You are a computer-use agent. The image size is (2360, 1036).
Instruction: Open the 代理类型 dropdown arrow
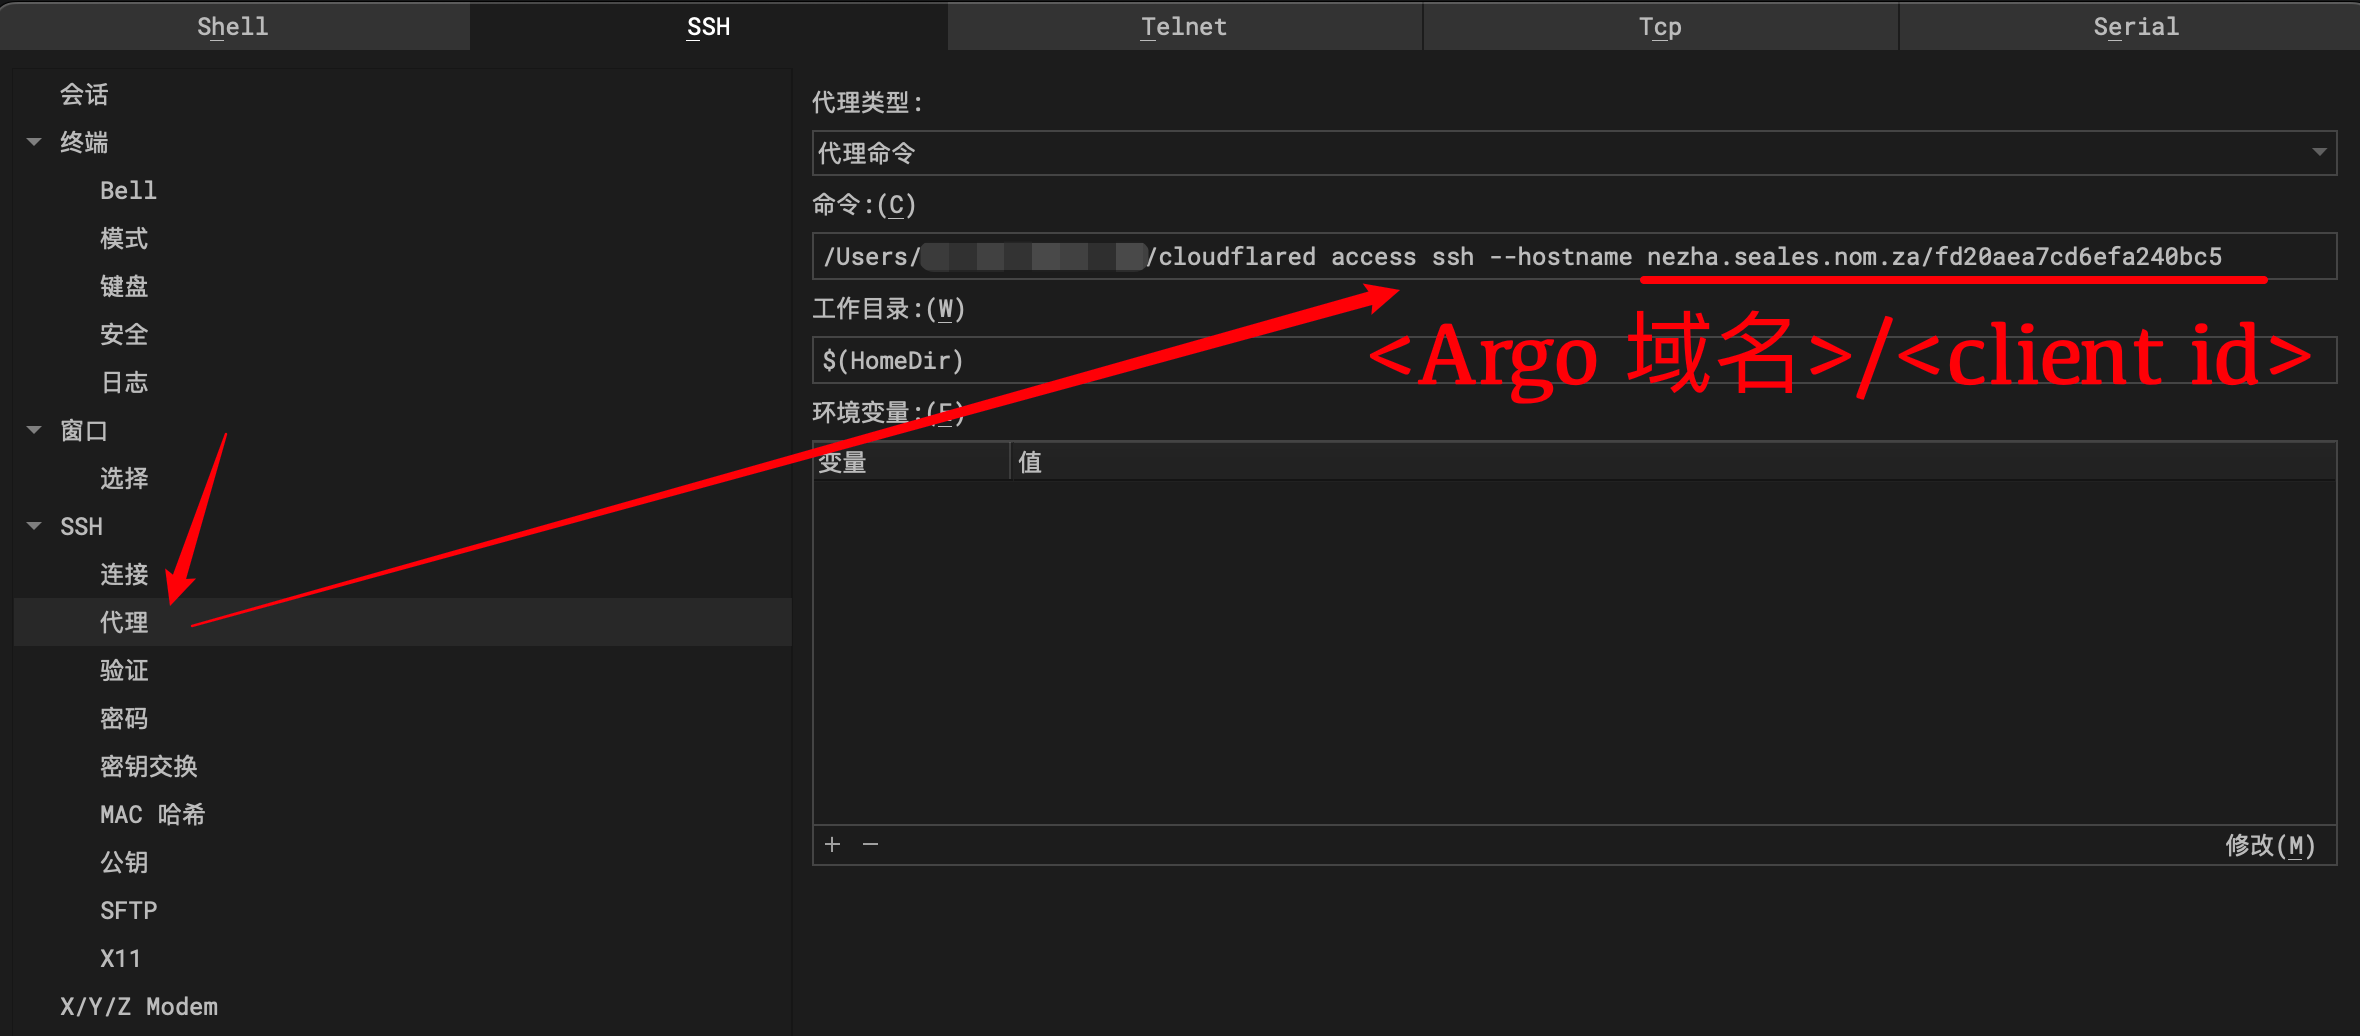click(2321, 152)
